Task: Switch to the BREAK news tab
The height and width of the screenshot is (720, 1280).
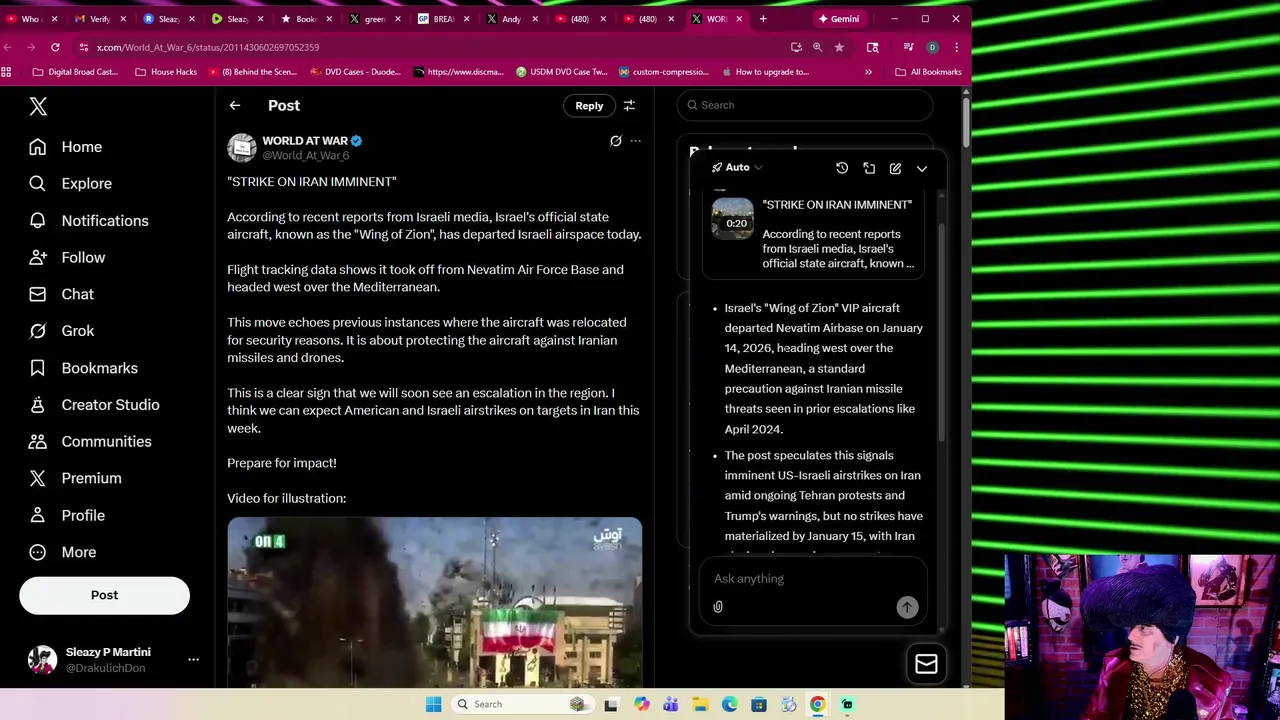Action: point(443,19)
